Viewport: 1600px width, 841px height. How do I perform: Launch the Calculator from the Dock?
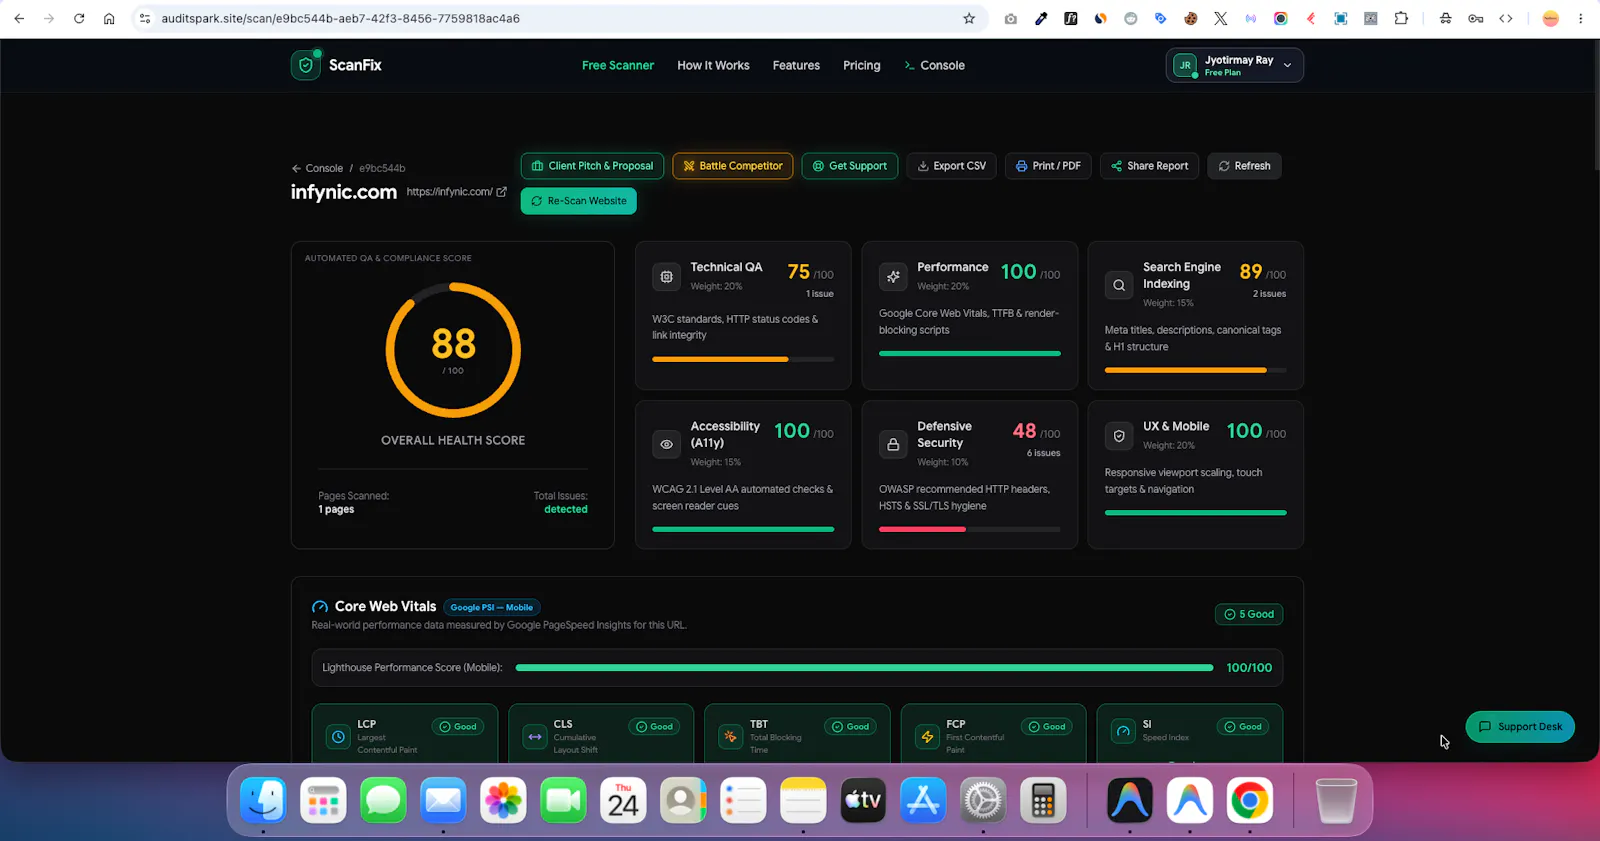(x=1043, y=800)
